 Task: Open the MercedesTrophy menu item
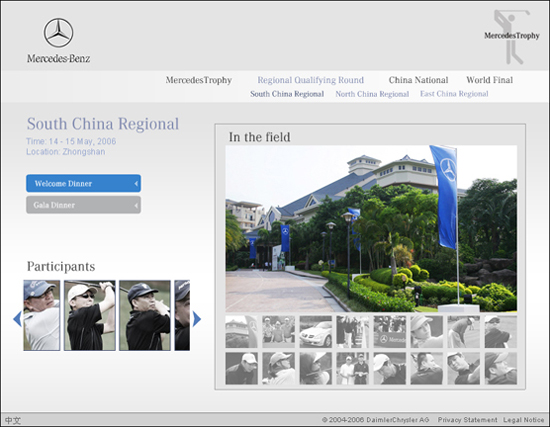(x=199, y=80)
